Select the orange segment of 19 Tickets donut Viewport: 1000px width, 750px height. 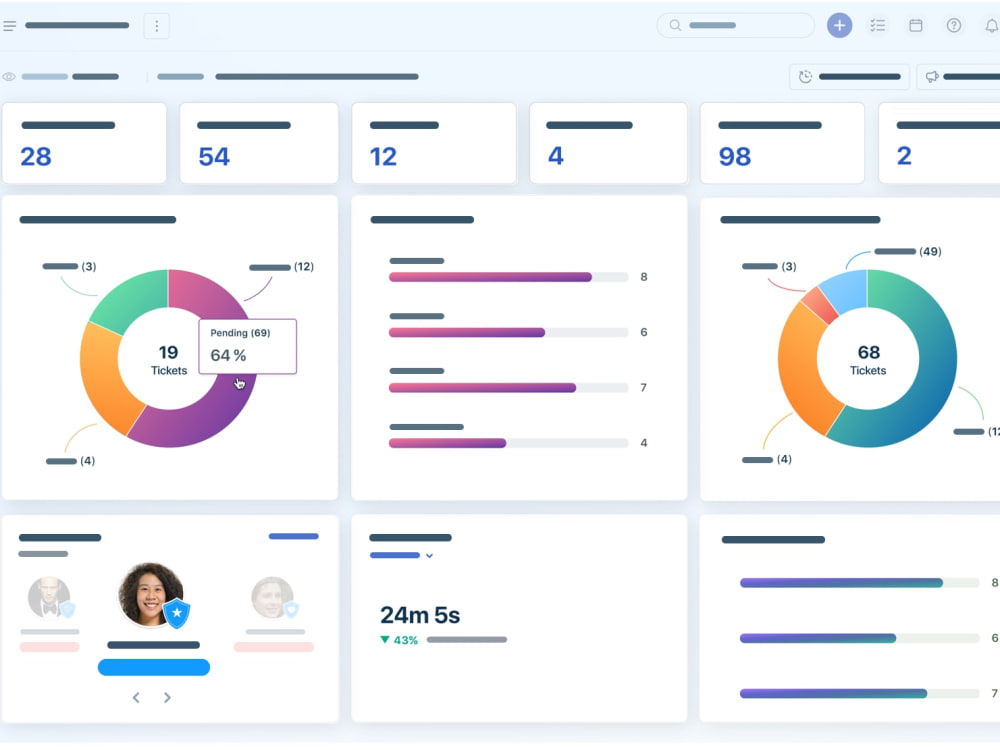[x=107, y=381]
